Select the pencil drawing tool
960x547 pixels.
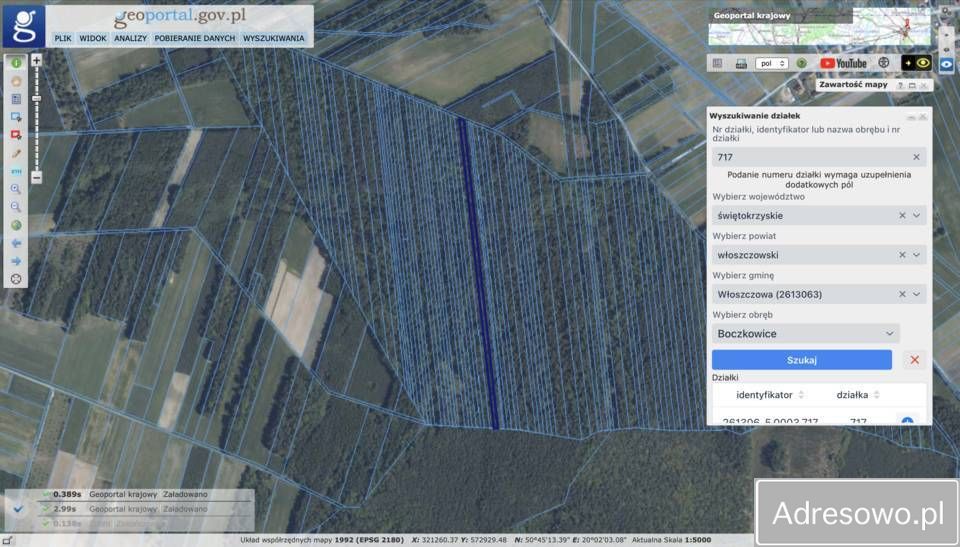pos(16,153)
